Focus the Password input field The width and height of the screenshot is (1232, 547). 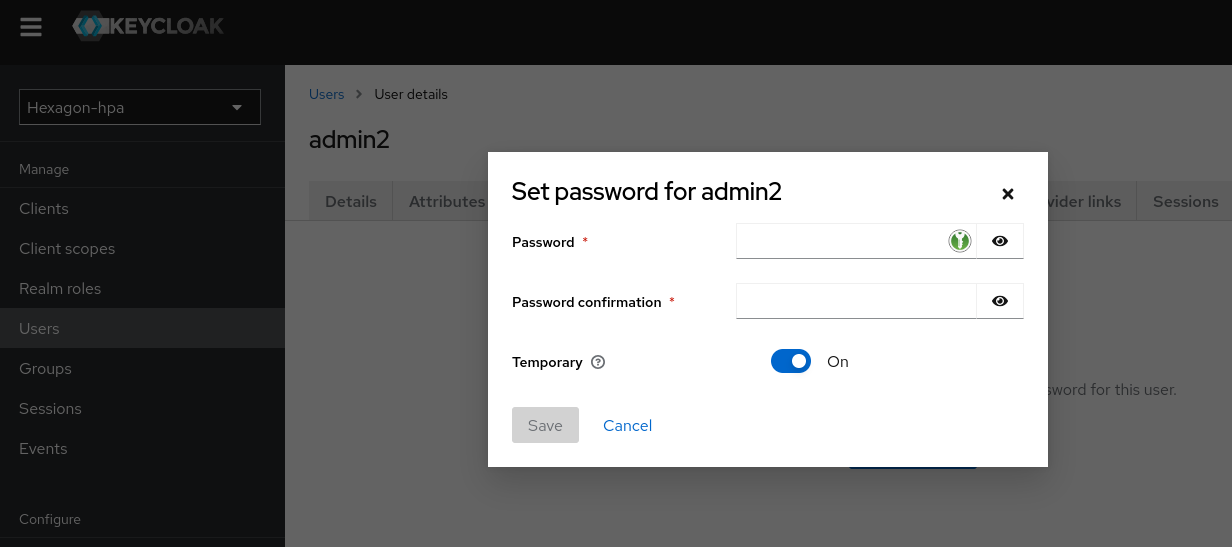pyautogui.click(x=856, y=241)
